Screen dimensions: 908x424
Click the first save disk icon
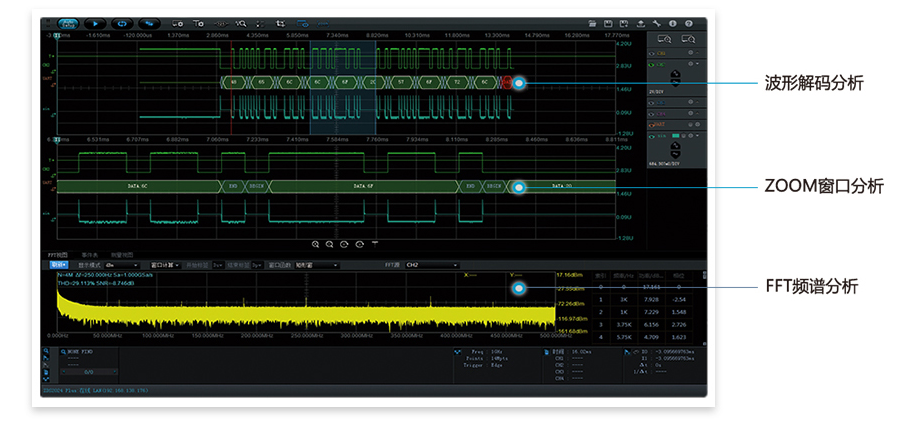[608, 24]
